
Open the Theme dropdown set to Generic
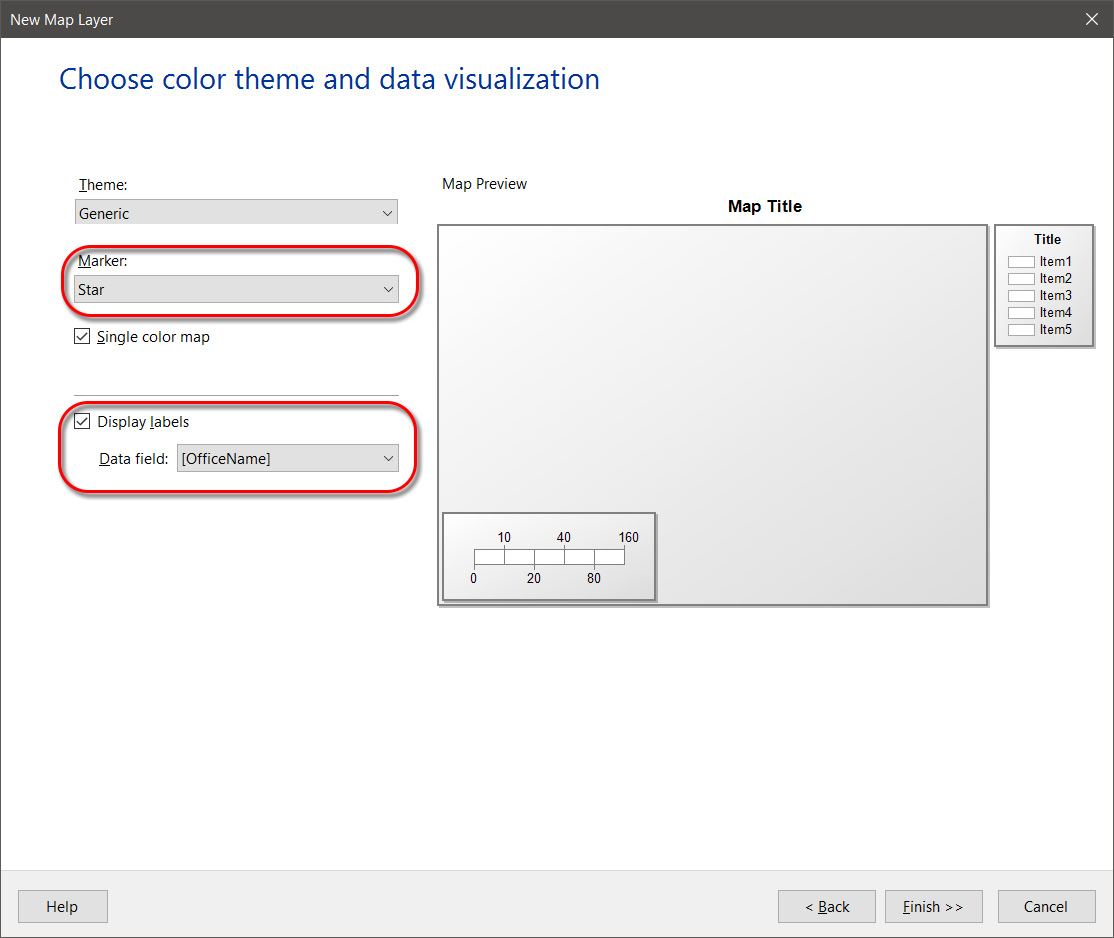[x=236, y=213]
